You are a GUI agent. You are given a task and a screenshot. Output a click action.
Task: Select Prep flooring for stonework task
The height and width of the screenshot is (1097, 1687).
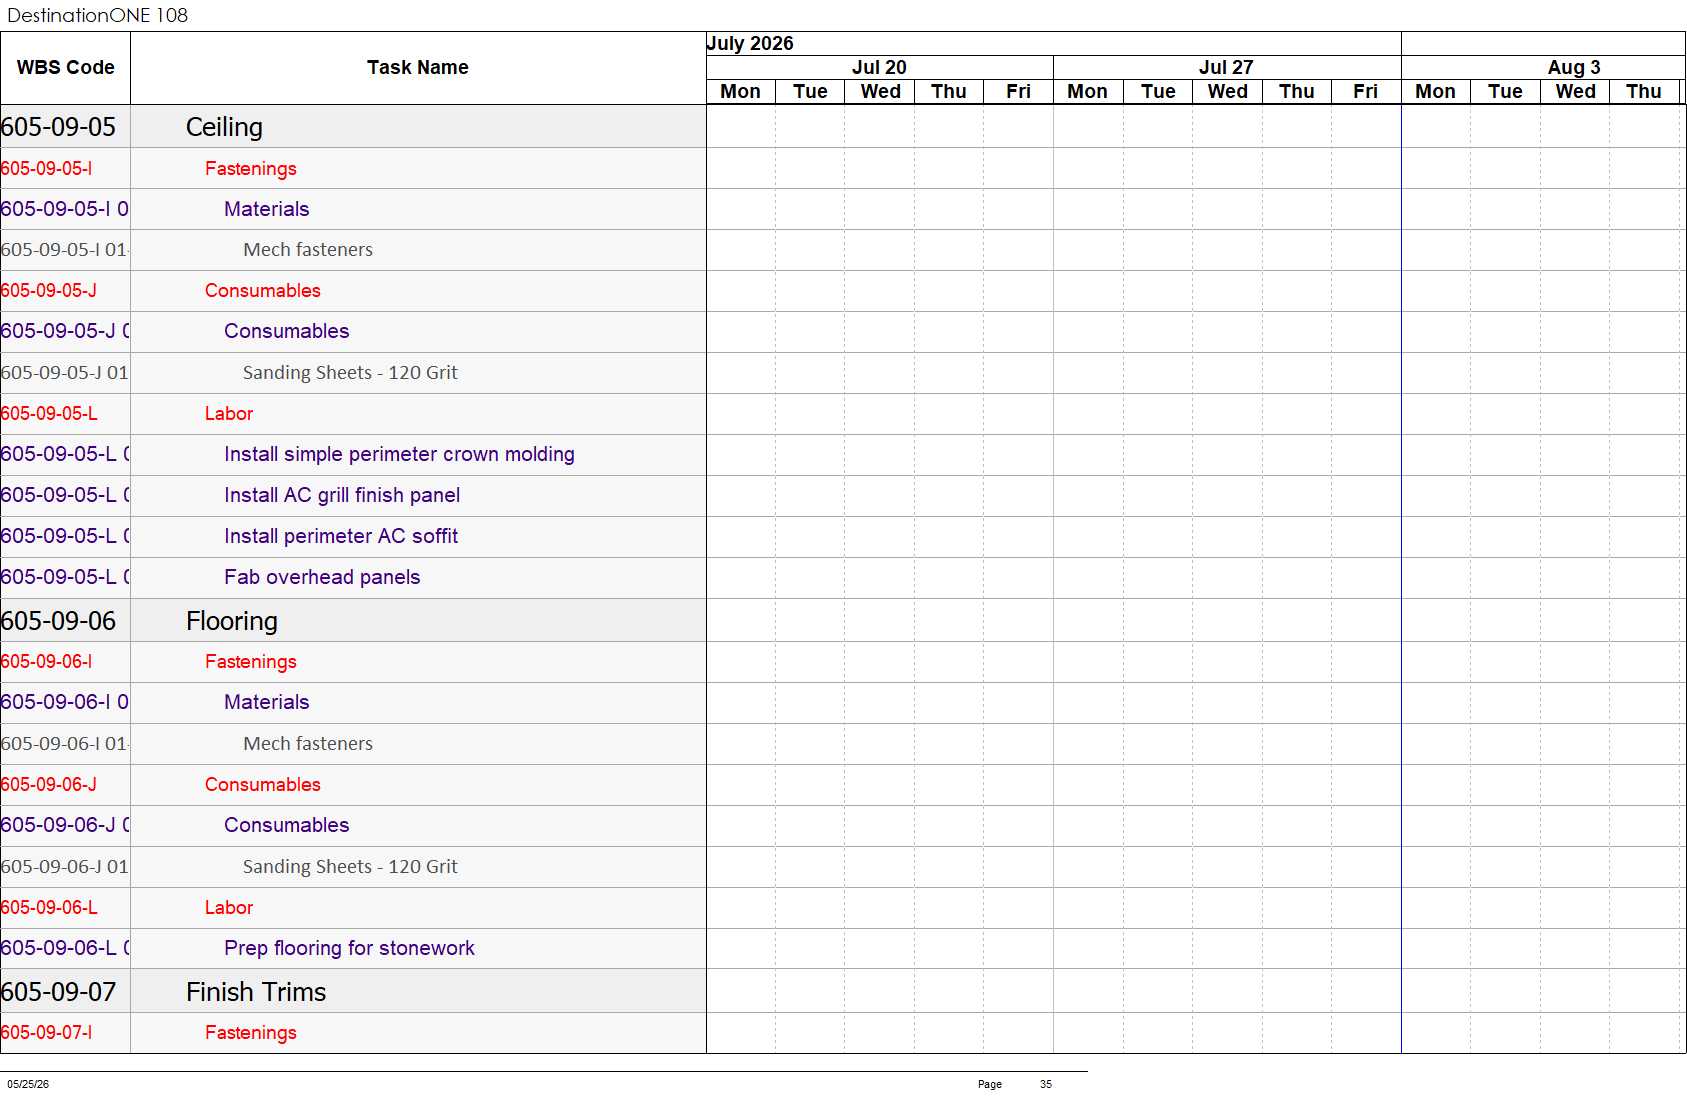pyautogui.click(x=349, y=948)
